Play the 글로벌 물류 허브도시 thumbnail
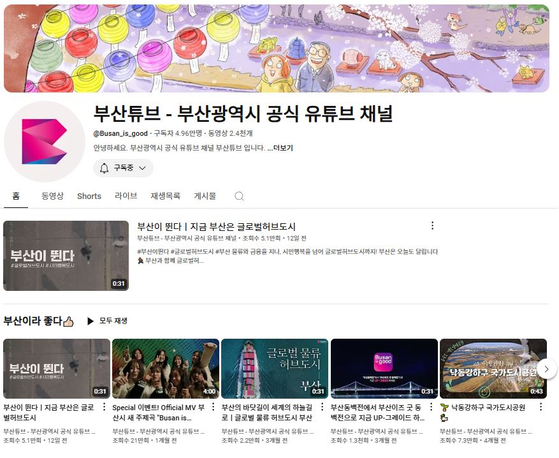The image size is (559, 458). coord(275,369)
